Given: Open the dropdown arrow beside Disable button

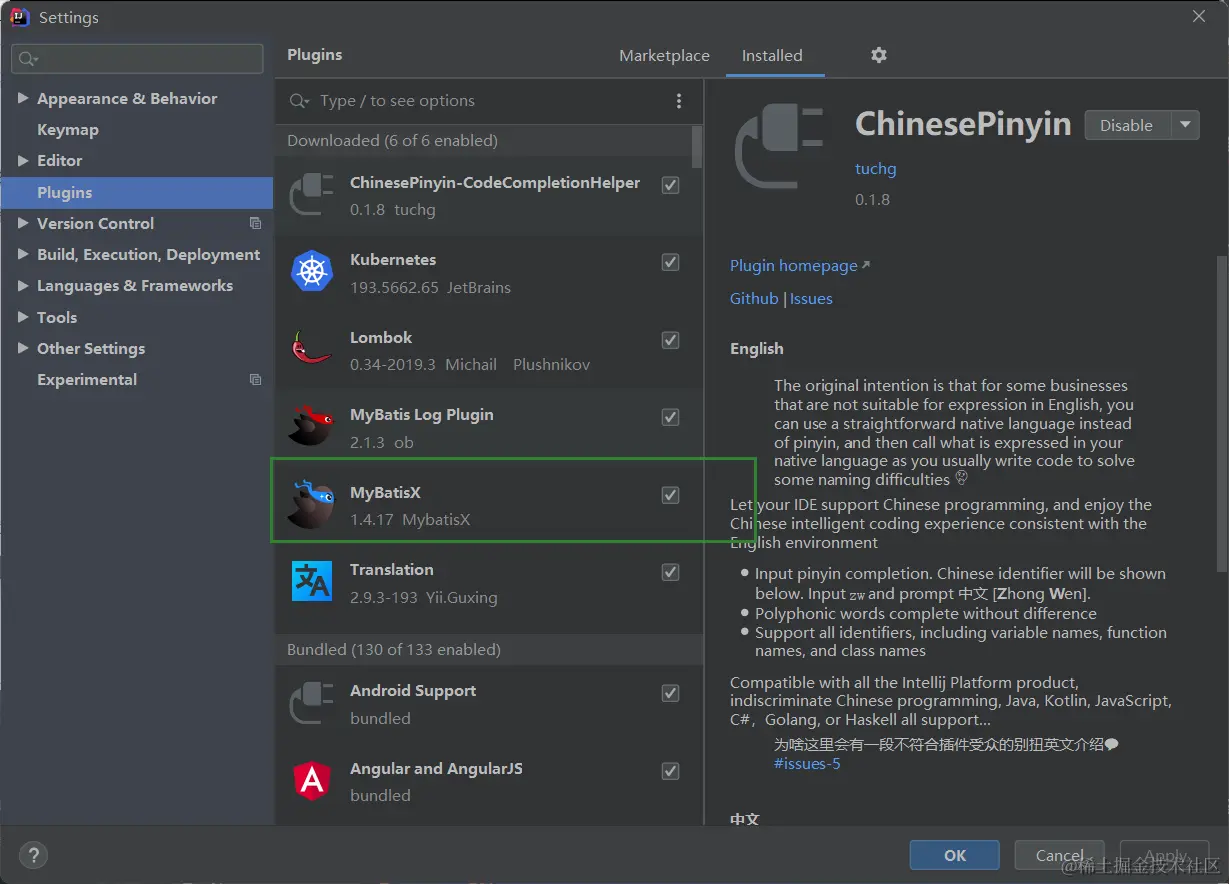Looking at the screenshot, I should point(1185,125).
